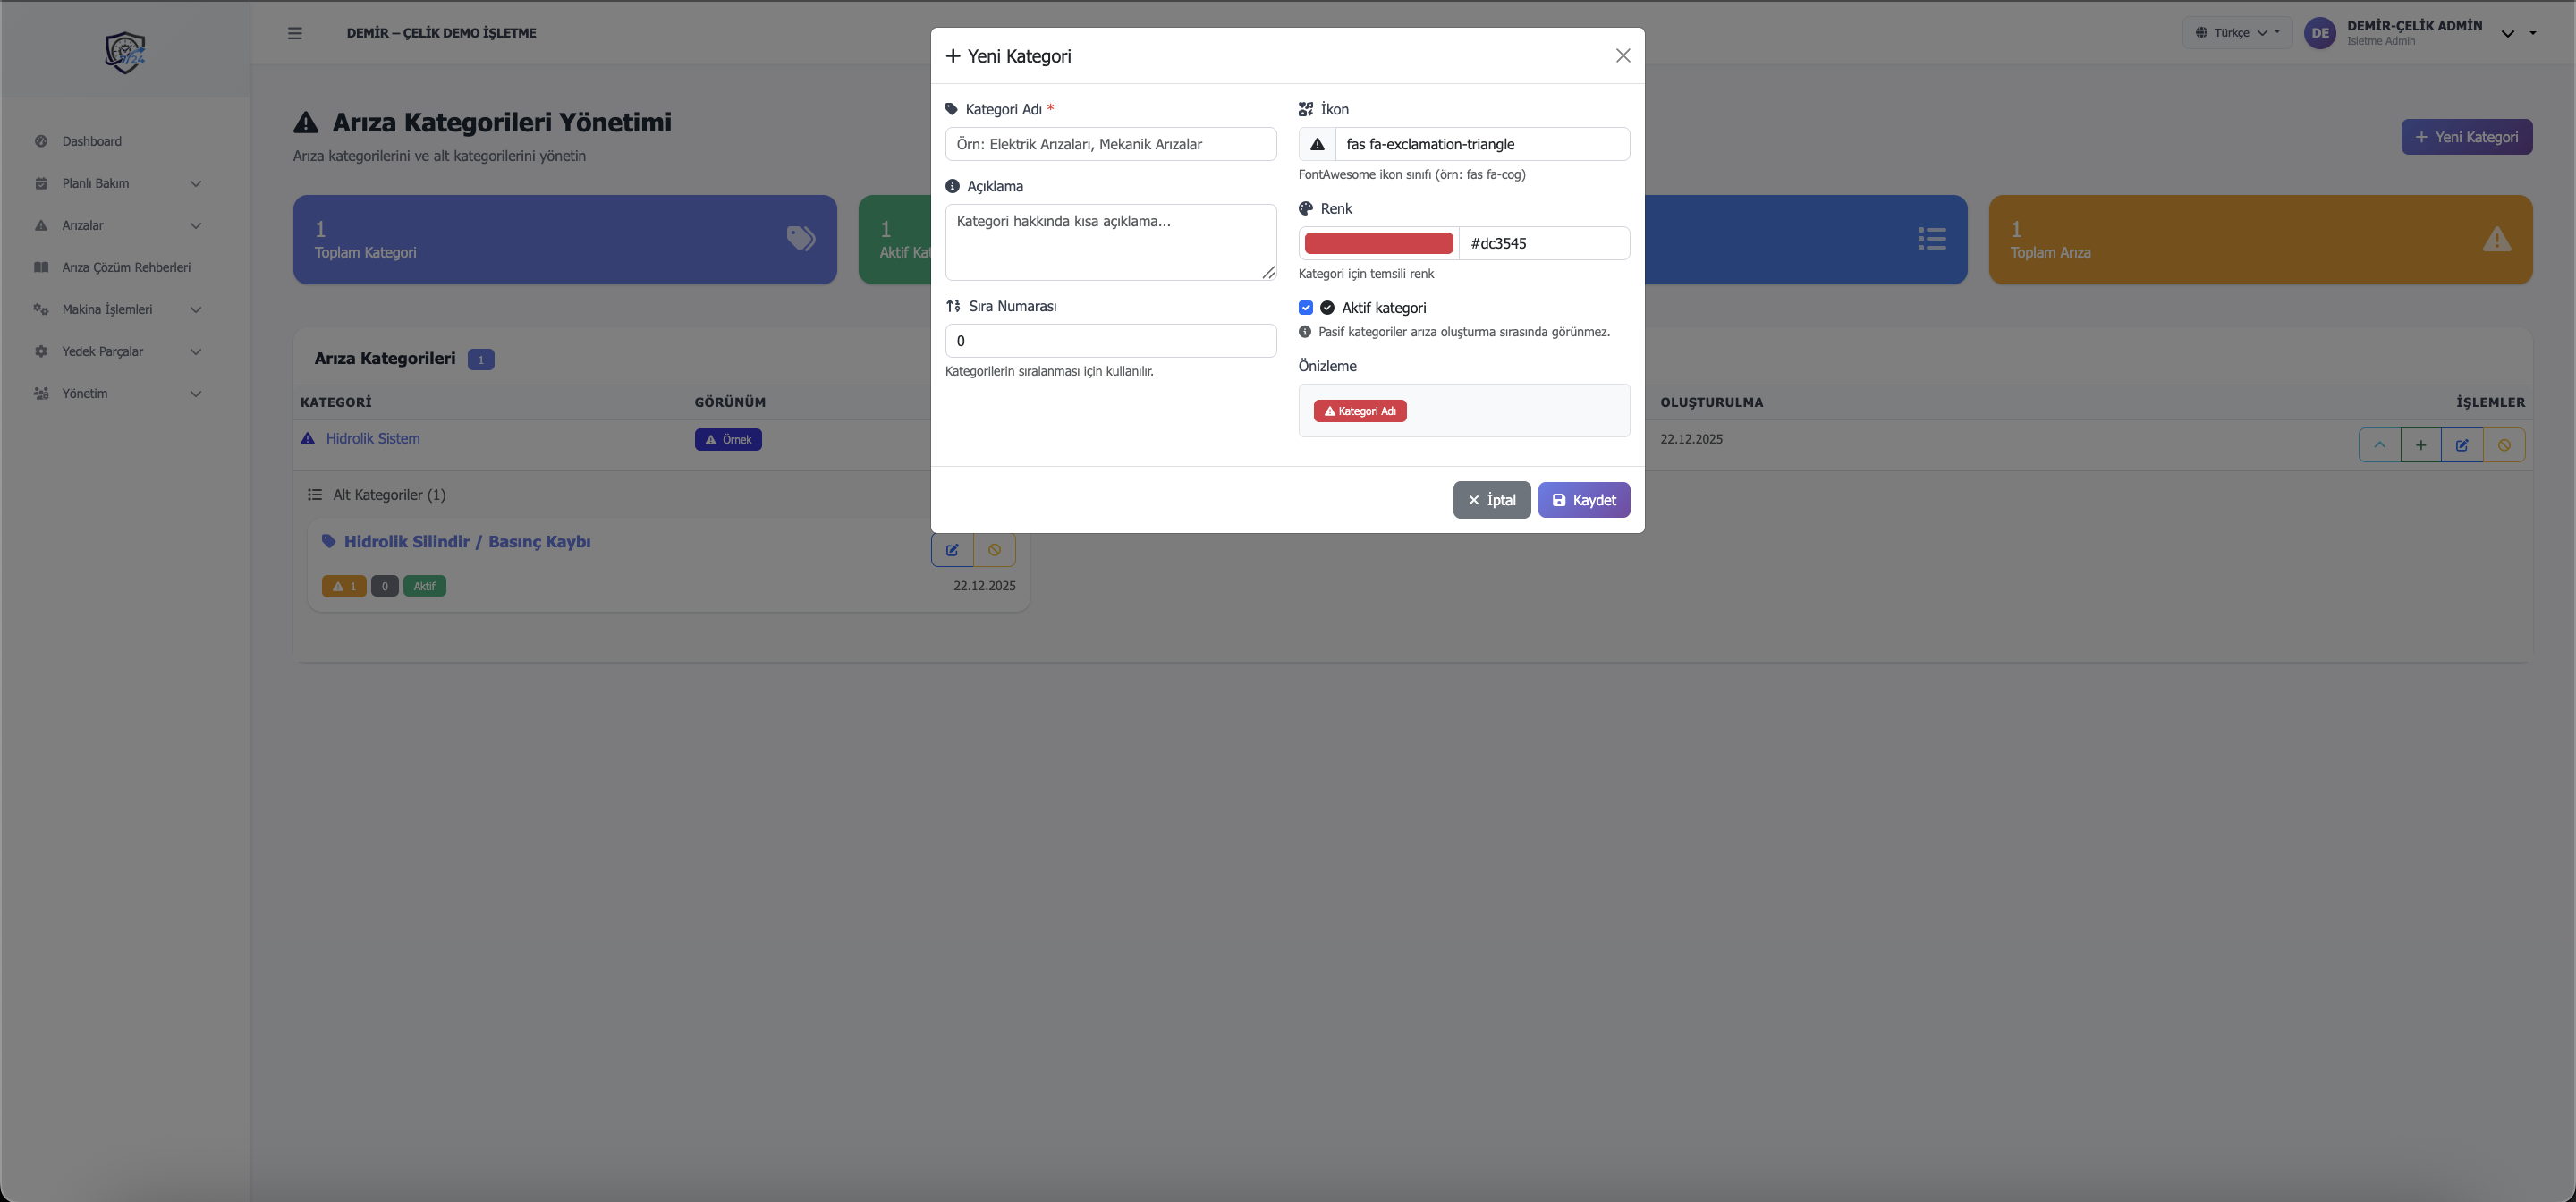Click the plus icon in Hidrolik Sistem actions
Viewport: 2576px width, 1202px height.
[x=2421, y=445]
